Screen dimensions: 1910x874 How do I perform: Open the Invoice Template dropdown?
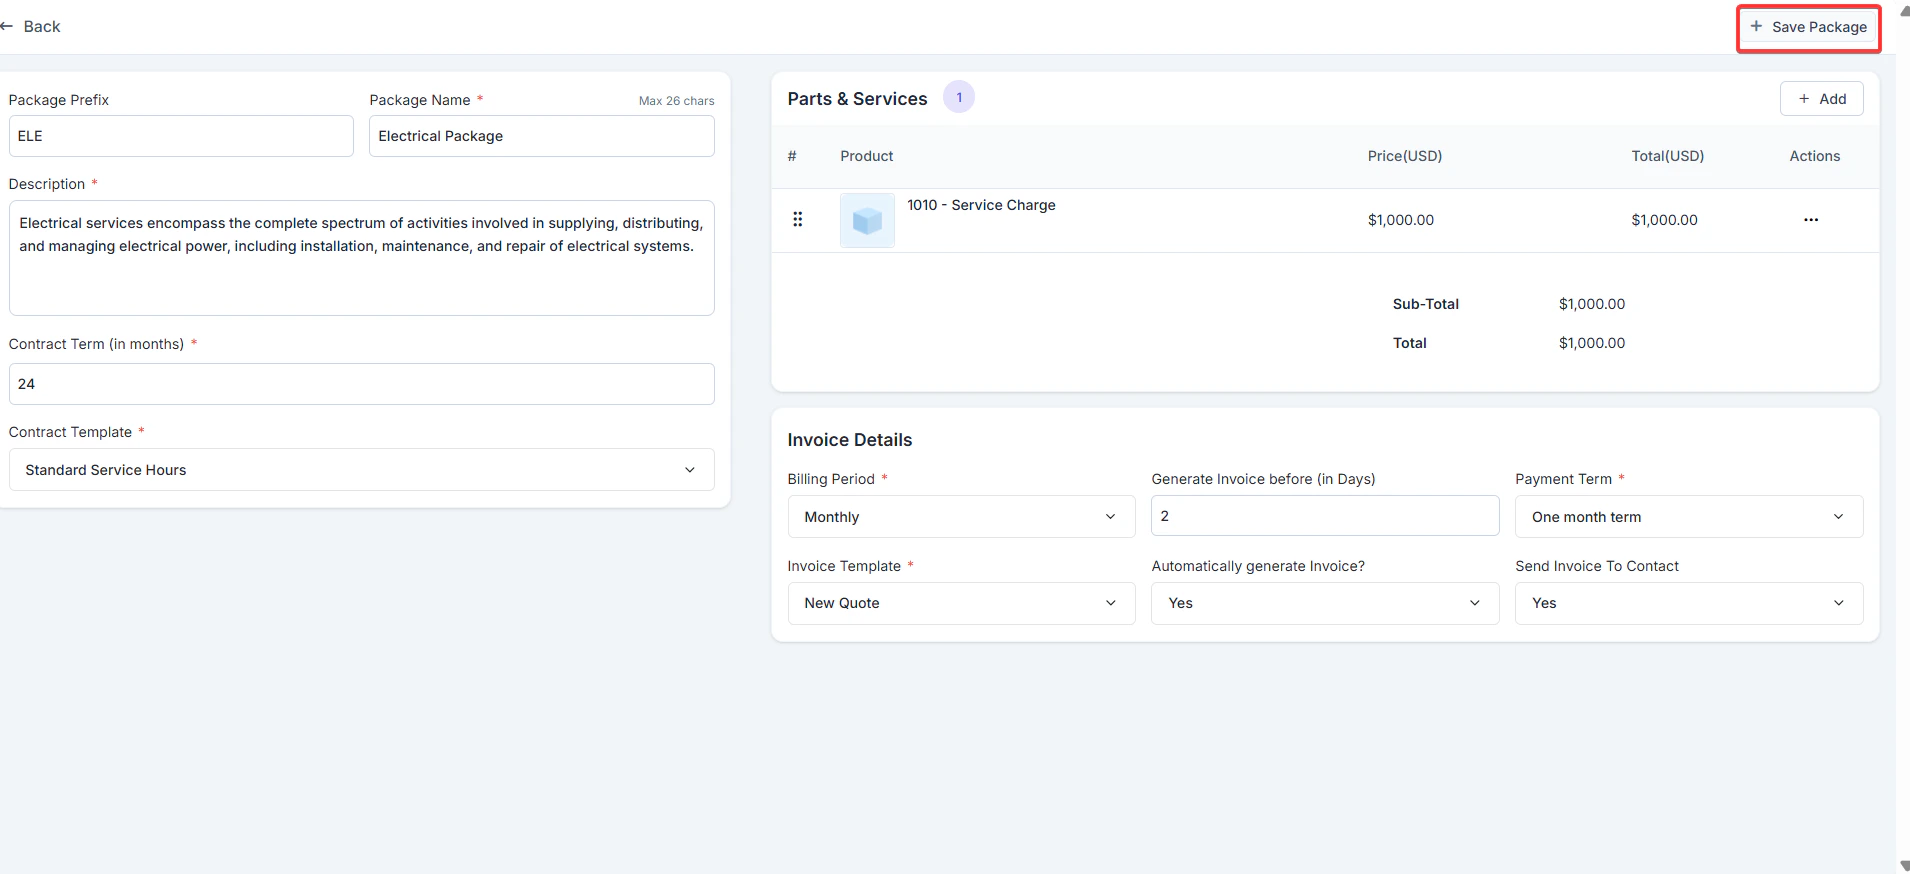click(961, 603)
